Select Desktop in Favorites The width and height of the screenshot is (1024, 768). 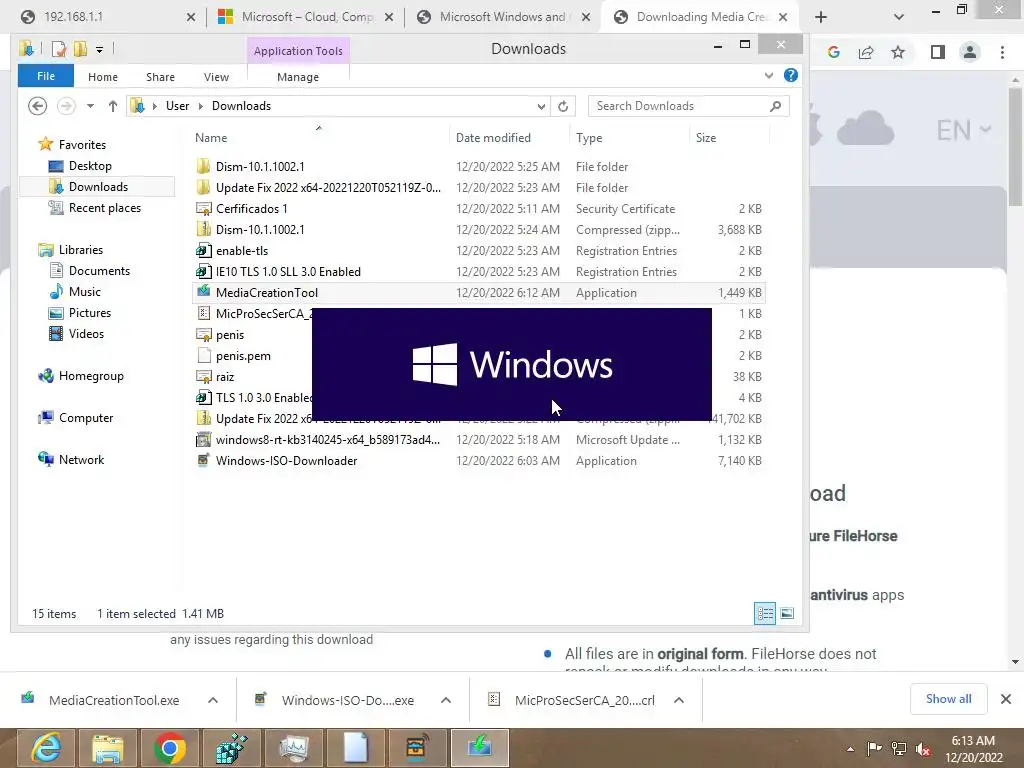[90, 166]
